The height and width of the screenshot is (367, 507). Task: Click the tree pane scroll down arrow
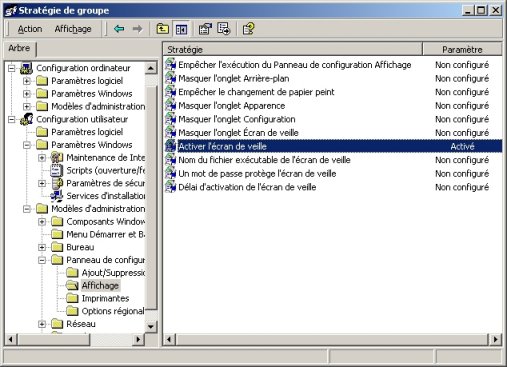151,326
